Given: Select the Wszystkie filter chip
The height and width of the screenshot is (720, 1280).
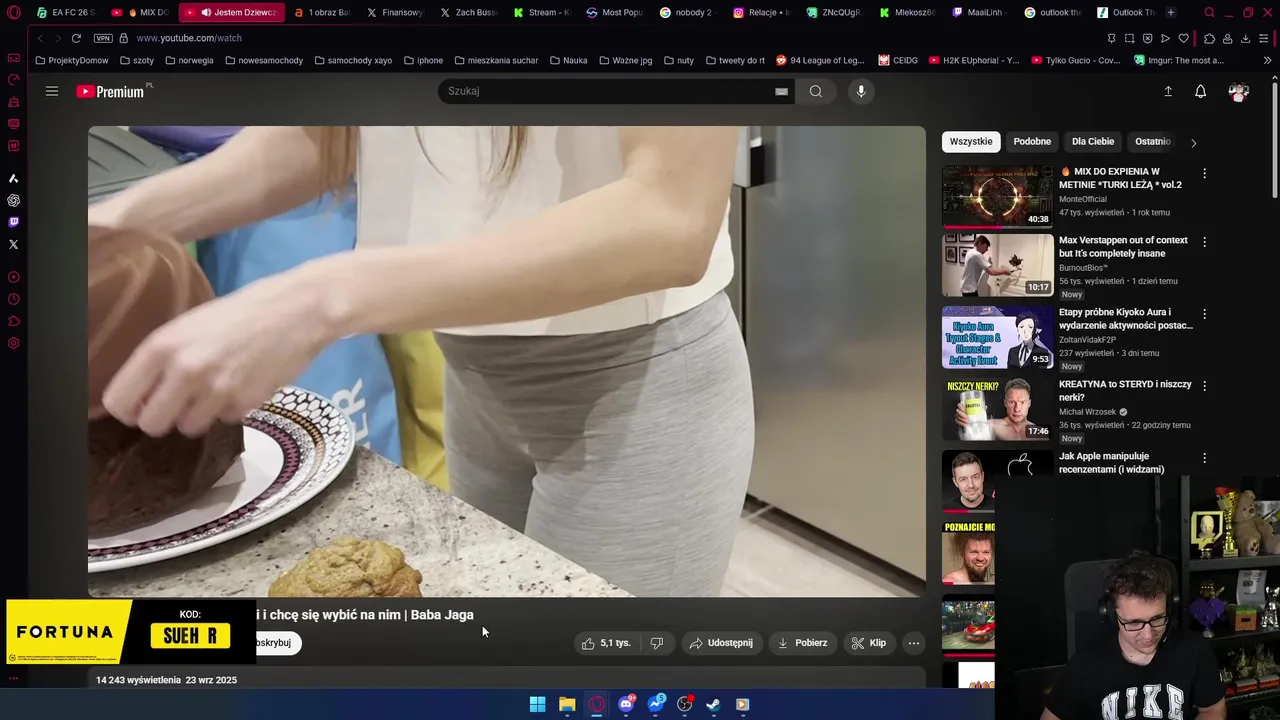Looking at the screenshot, I should coord(971,141).
